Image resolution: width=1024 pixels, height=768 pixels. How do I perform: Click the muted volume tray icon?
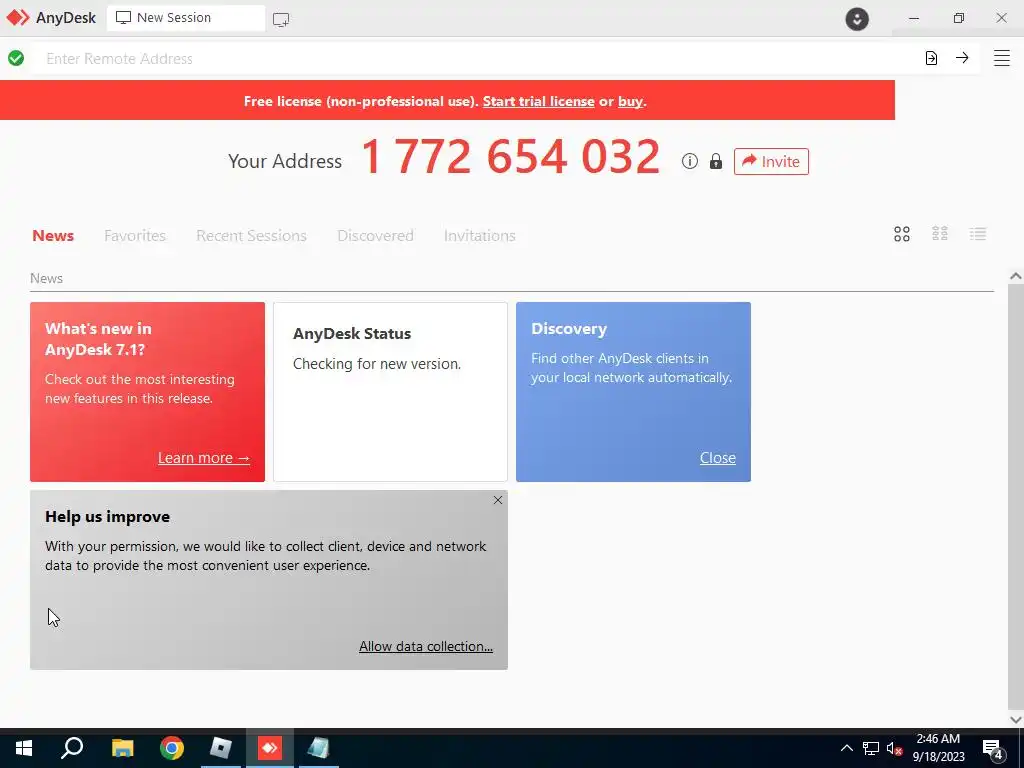pos(894,748)
